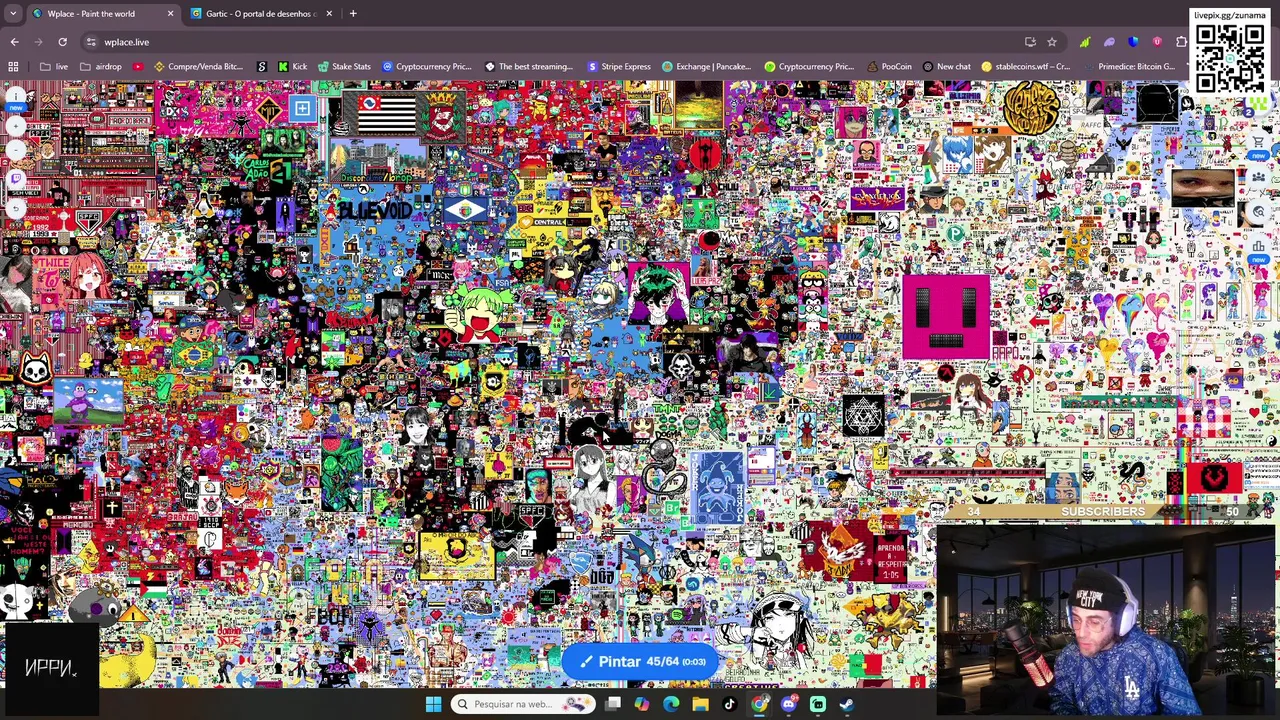Open The best streaming... bookmark
The height and width of the screenshot is (720, 1280).
(529, 67)
